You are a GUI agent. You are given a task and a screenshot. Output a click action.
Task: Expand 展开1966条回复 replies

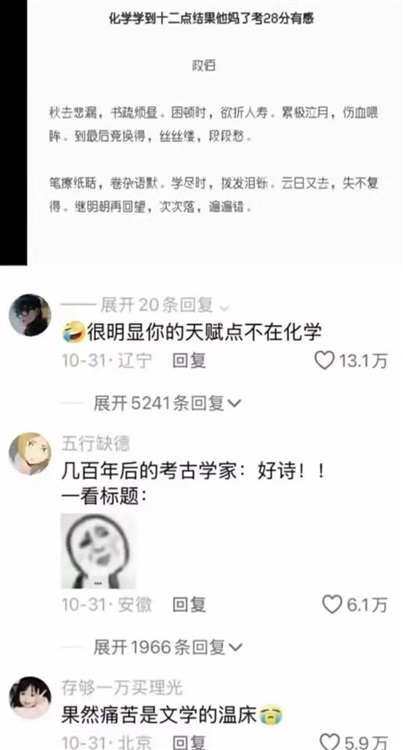pyautogui.click(x=167, y=648)
